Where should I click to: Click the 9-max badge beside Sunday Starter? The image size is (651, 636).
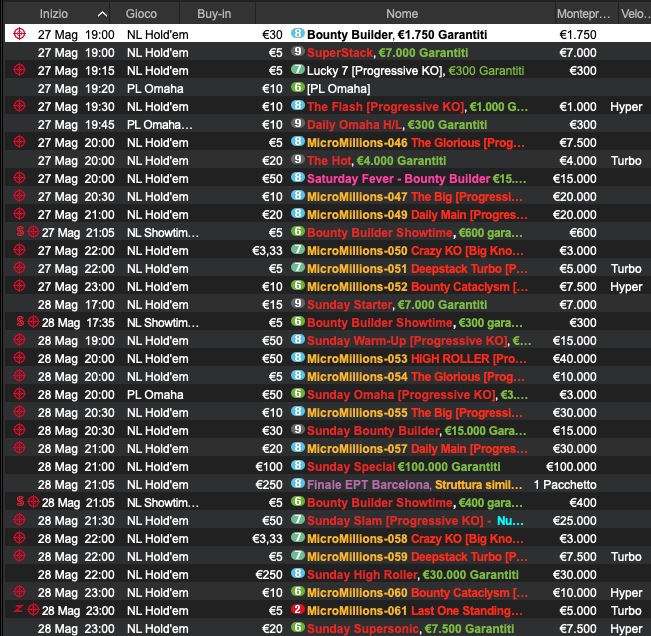297,303
